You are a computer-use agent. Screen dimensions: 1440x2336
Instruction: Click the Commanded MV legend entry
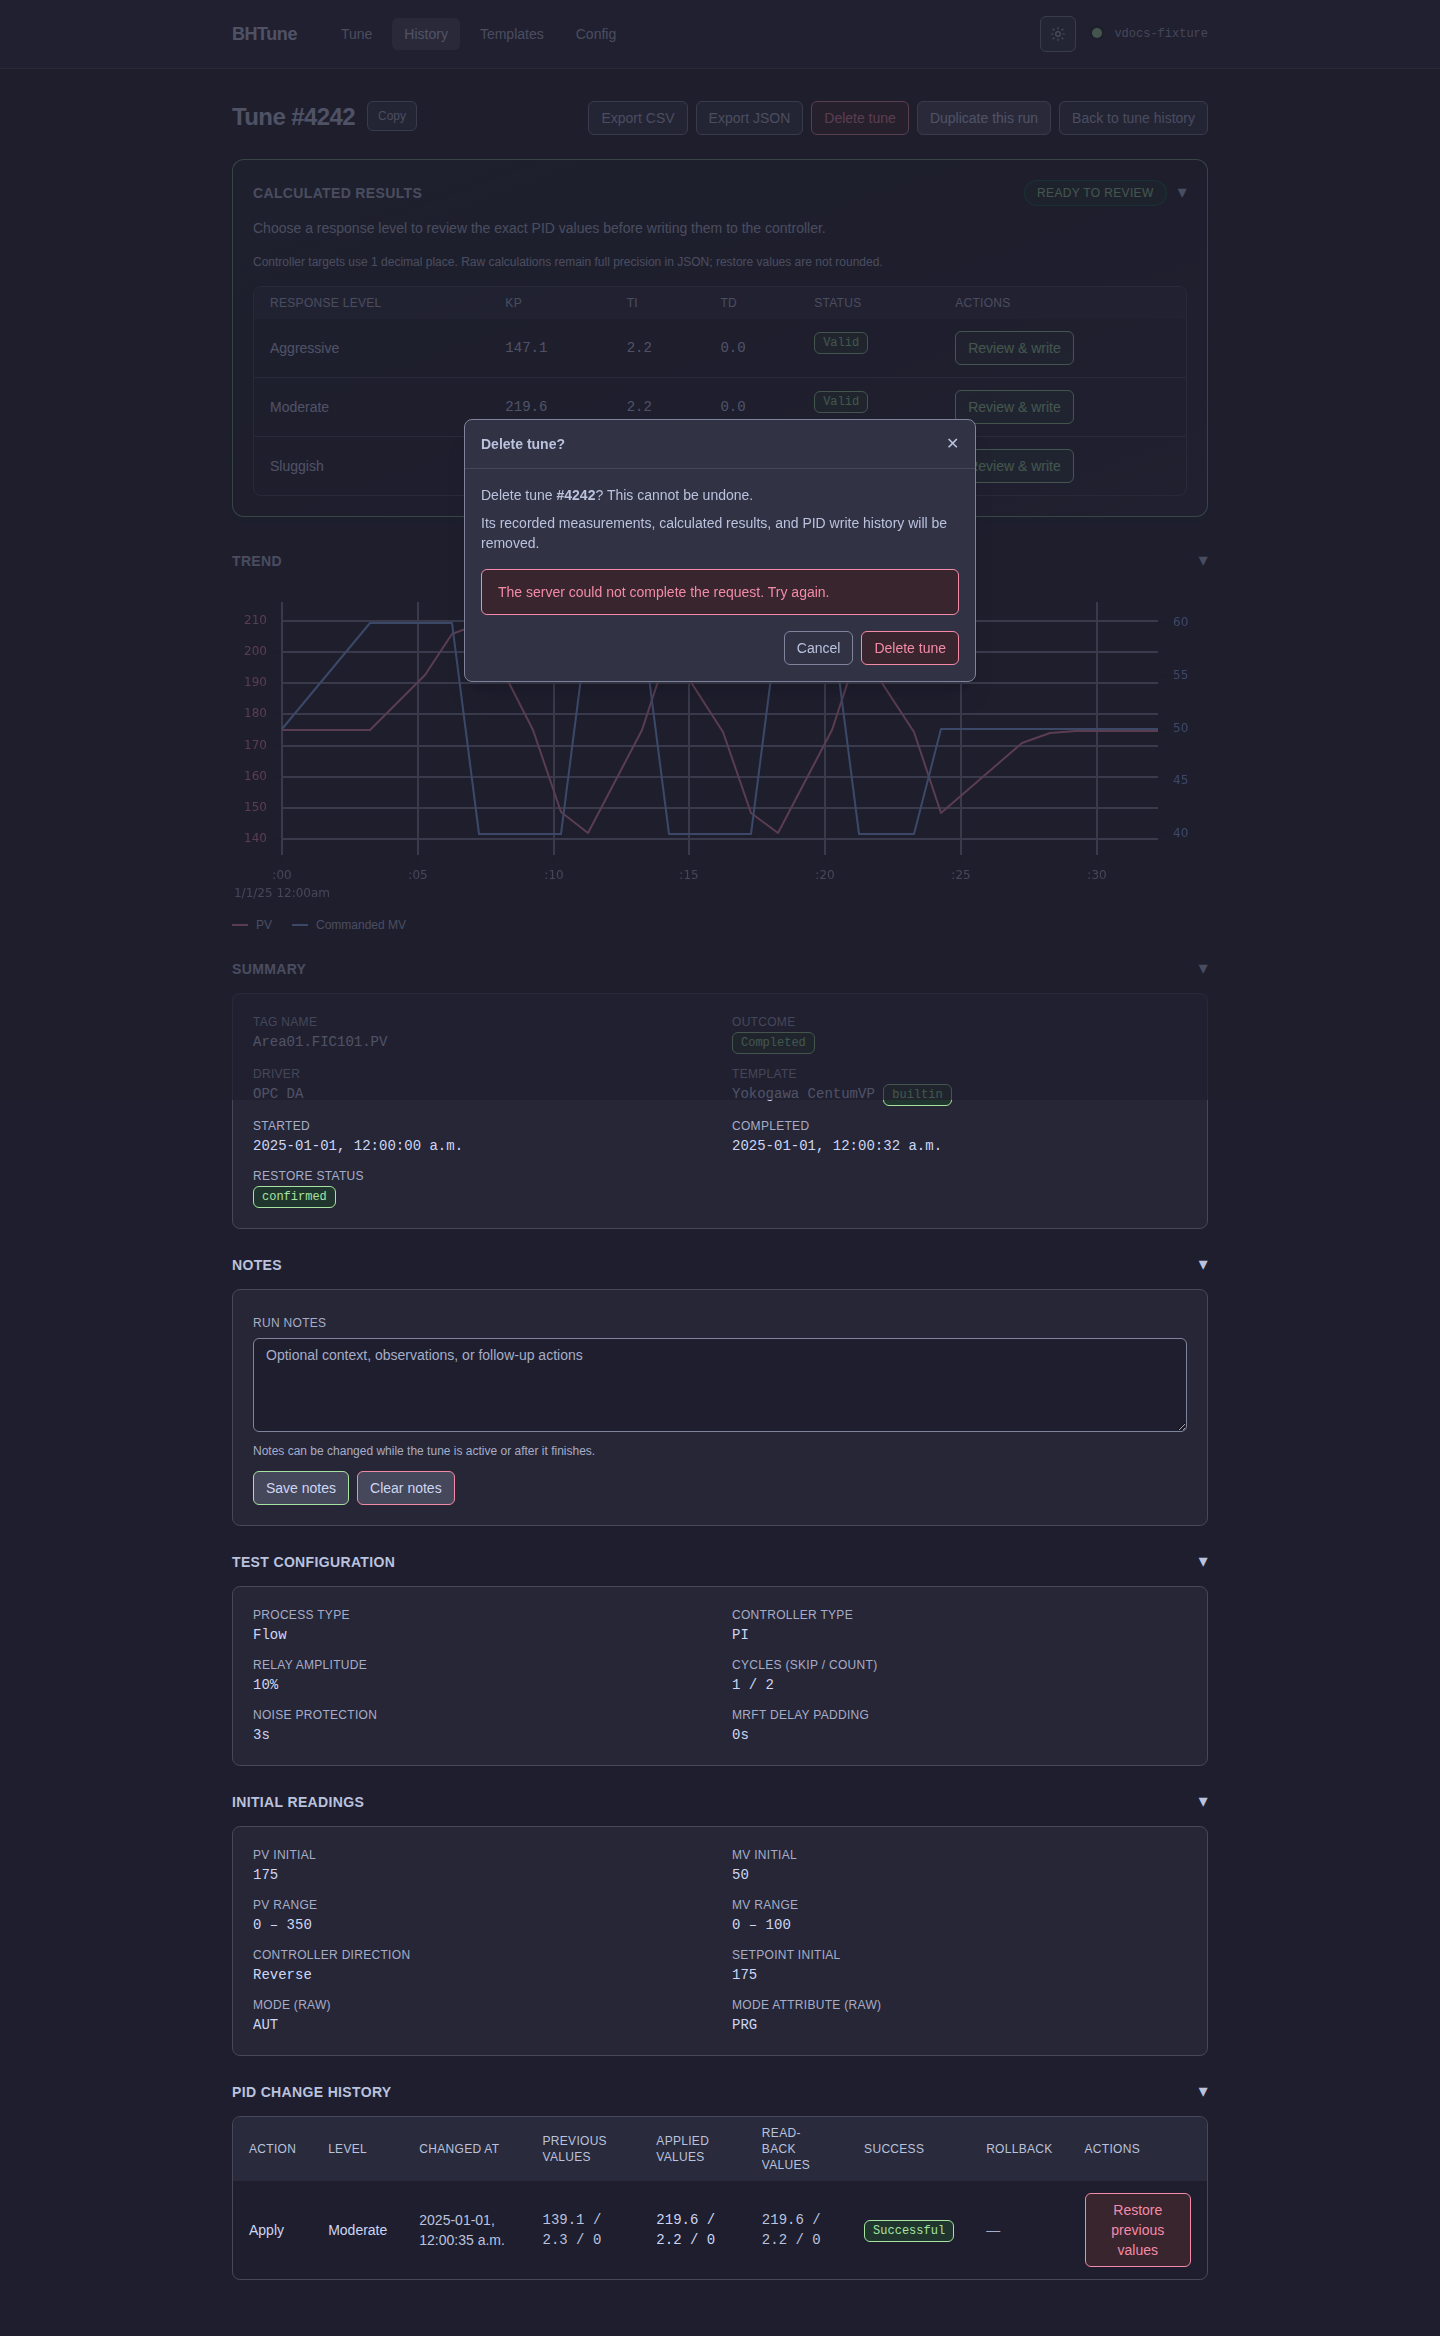[349, 925]
